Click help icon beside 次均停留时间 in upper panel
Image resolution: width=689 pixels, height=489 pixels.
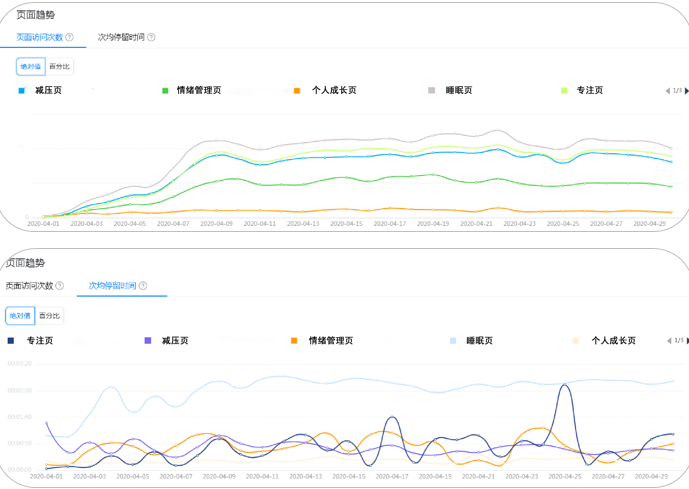(x=151, y=37)
